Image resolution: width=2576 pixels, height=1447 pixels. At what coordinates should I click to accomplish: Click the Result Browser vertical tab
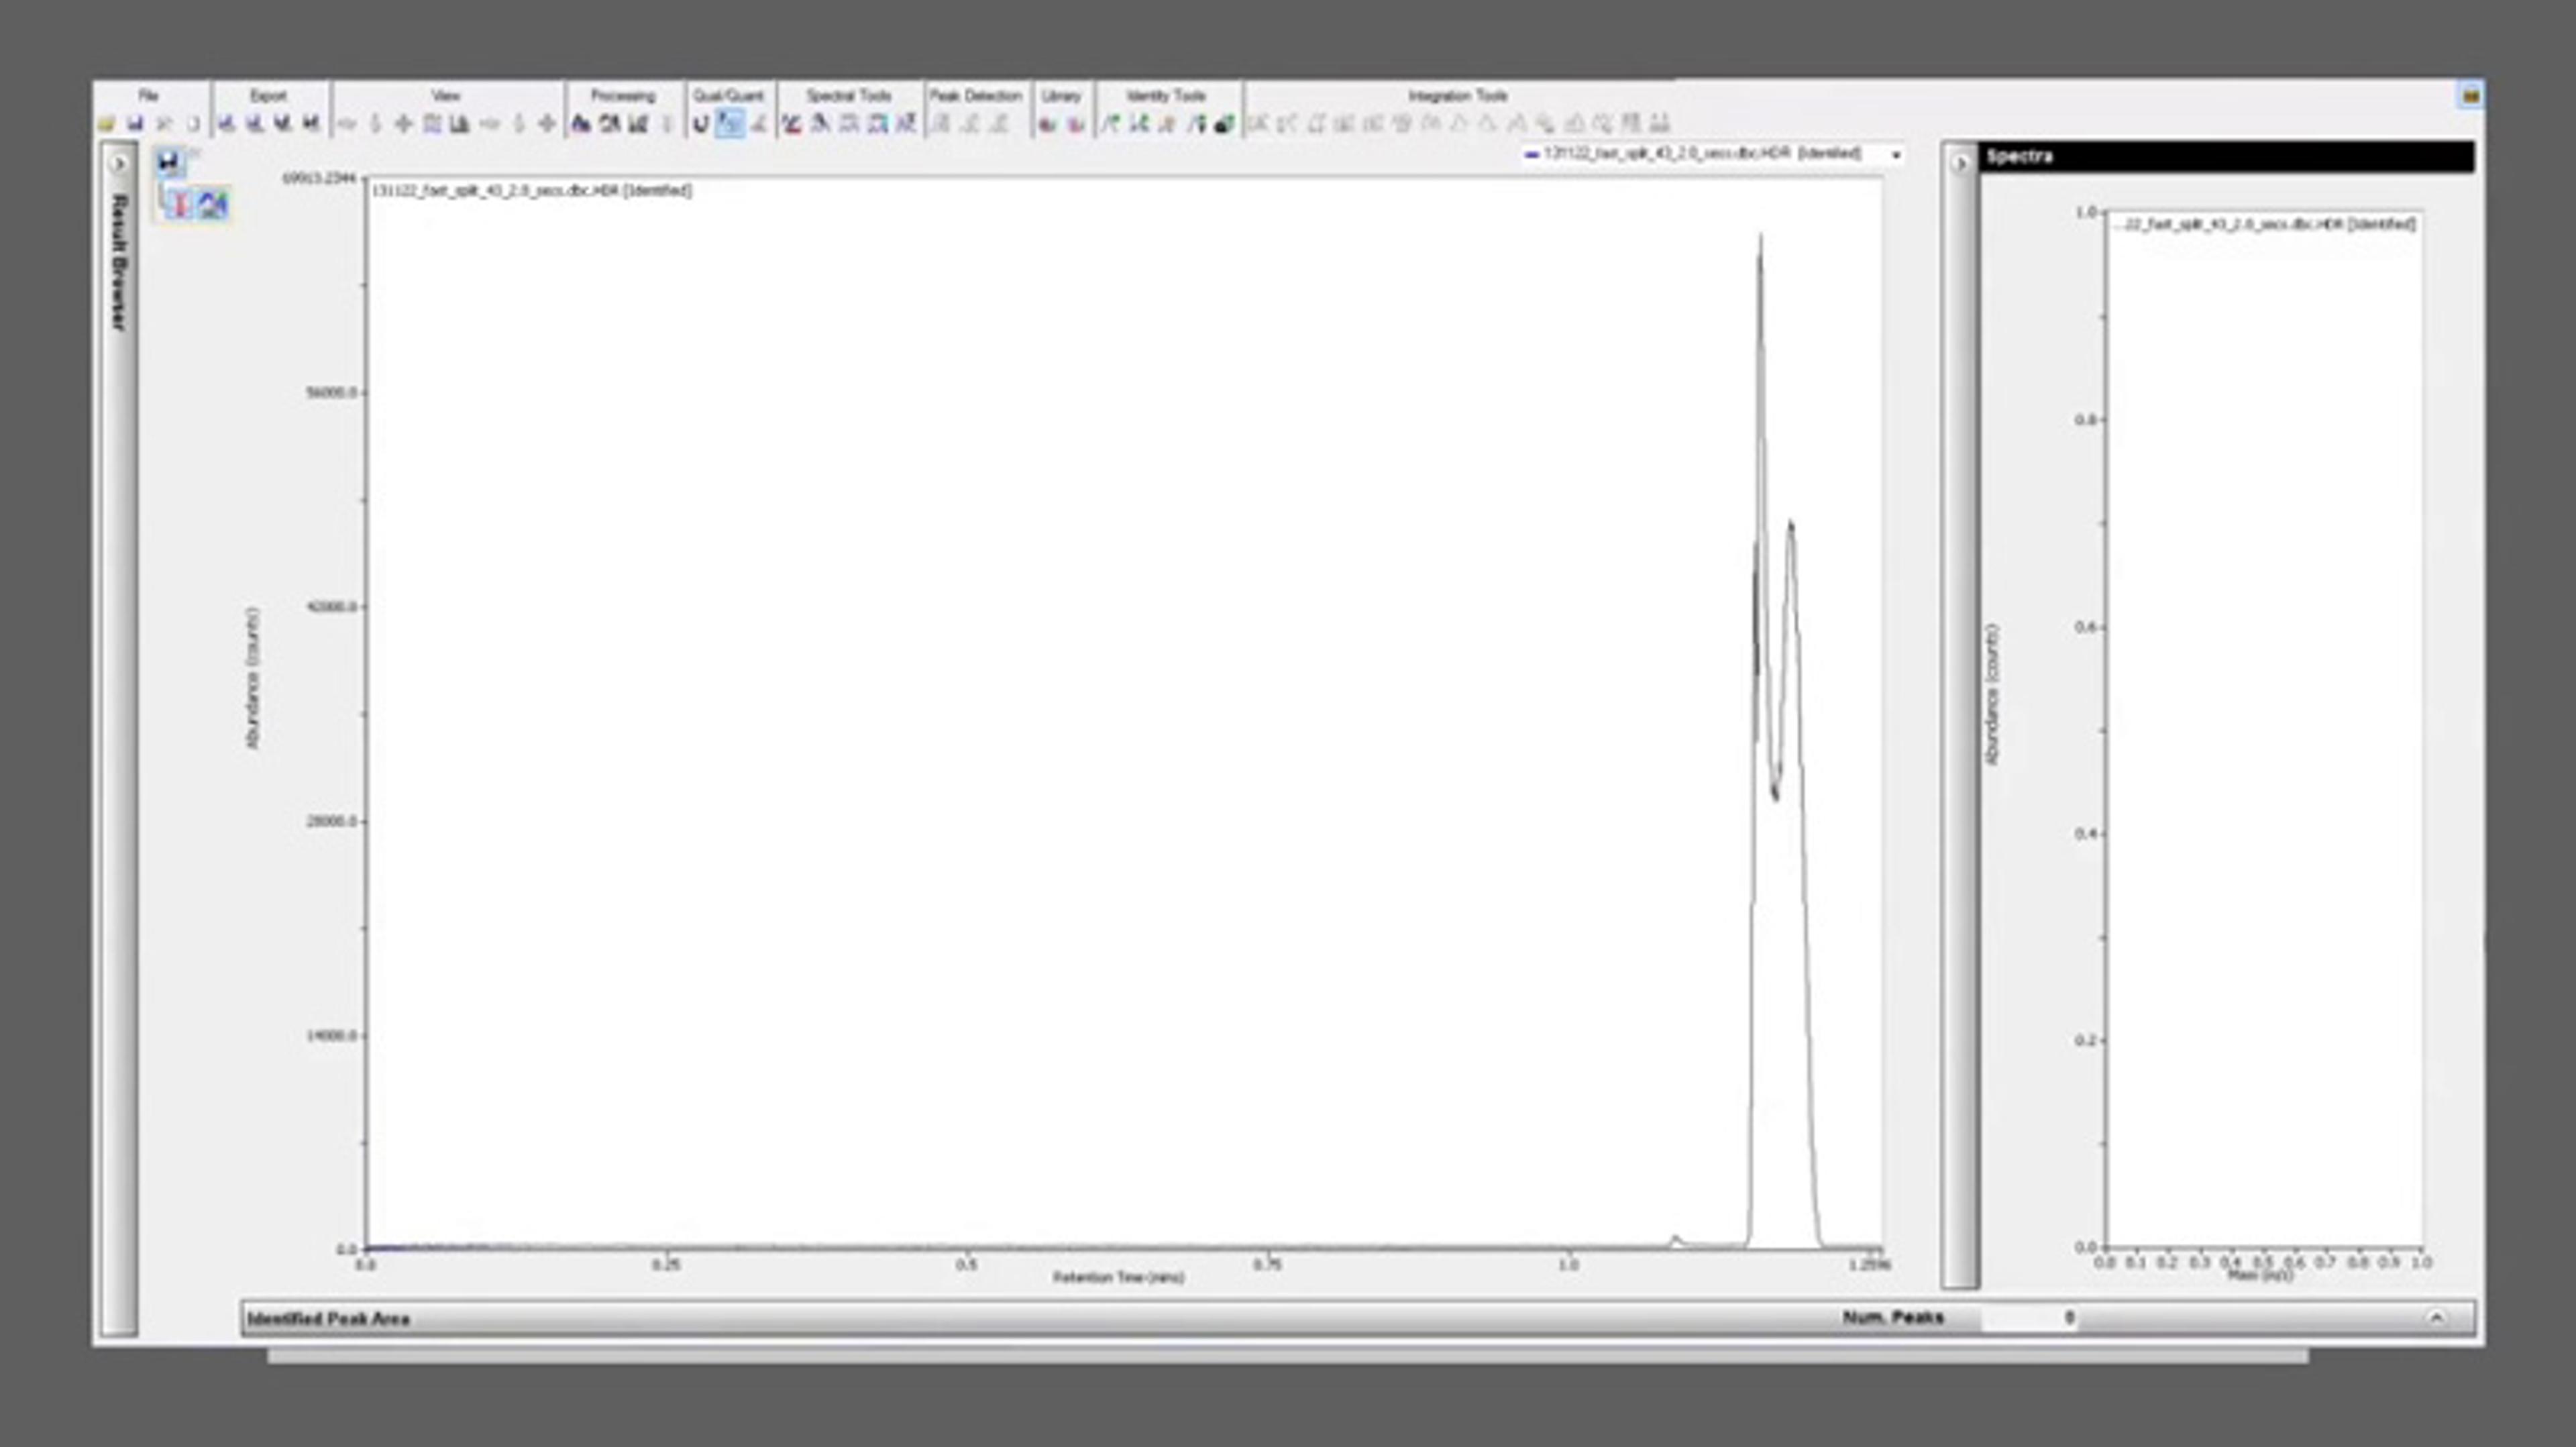coord(119,262)
